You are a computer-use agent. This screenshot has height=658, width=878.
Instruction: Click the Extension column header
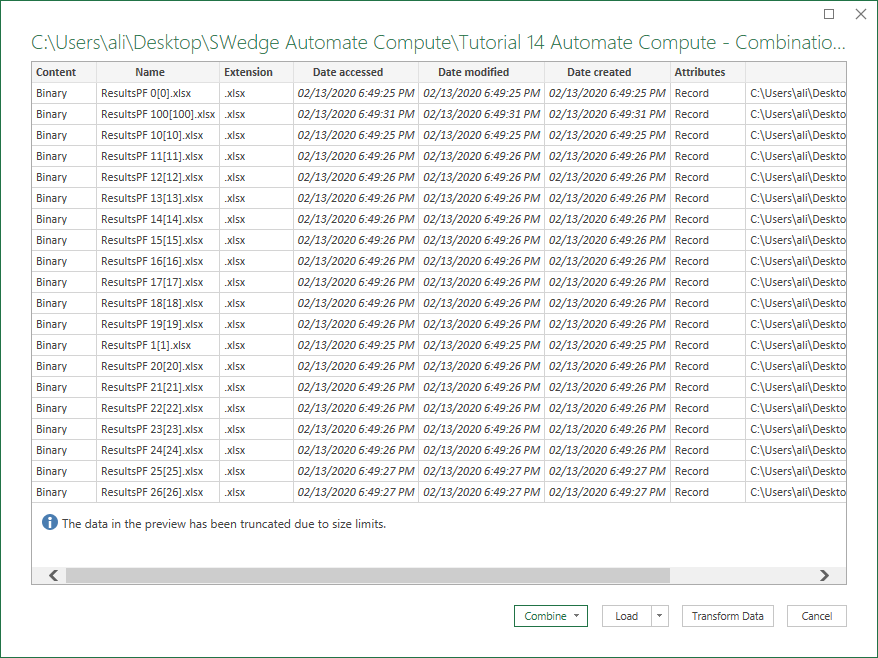click(x=248, y=72)
